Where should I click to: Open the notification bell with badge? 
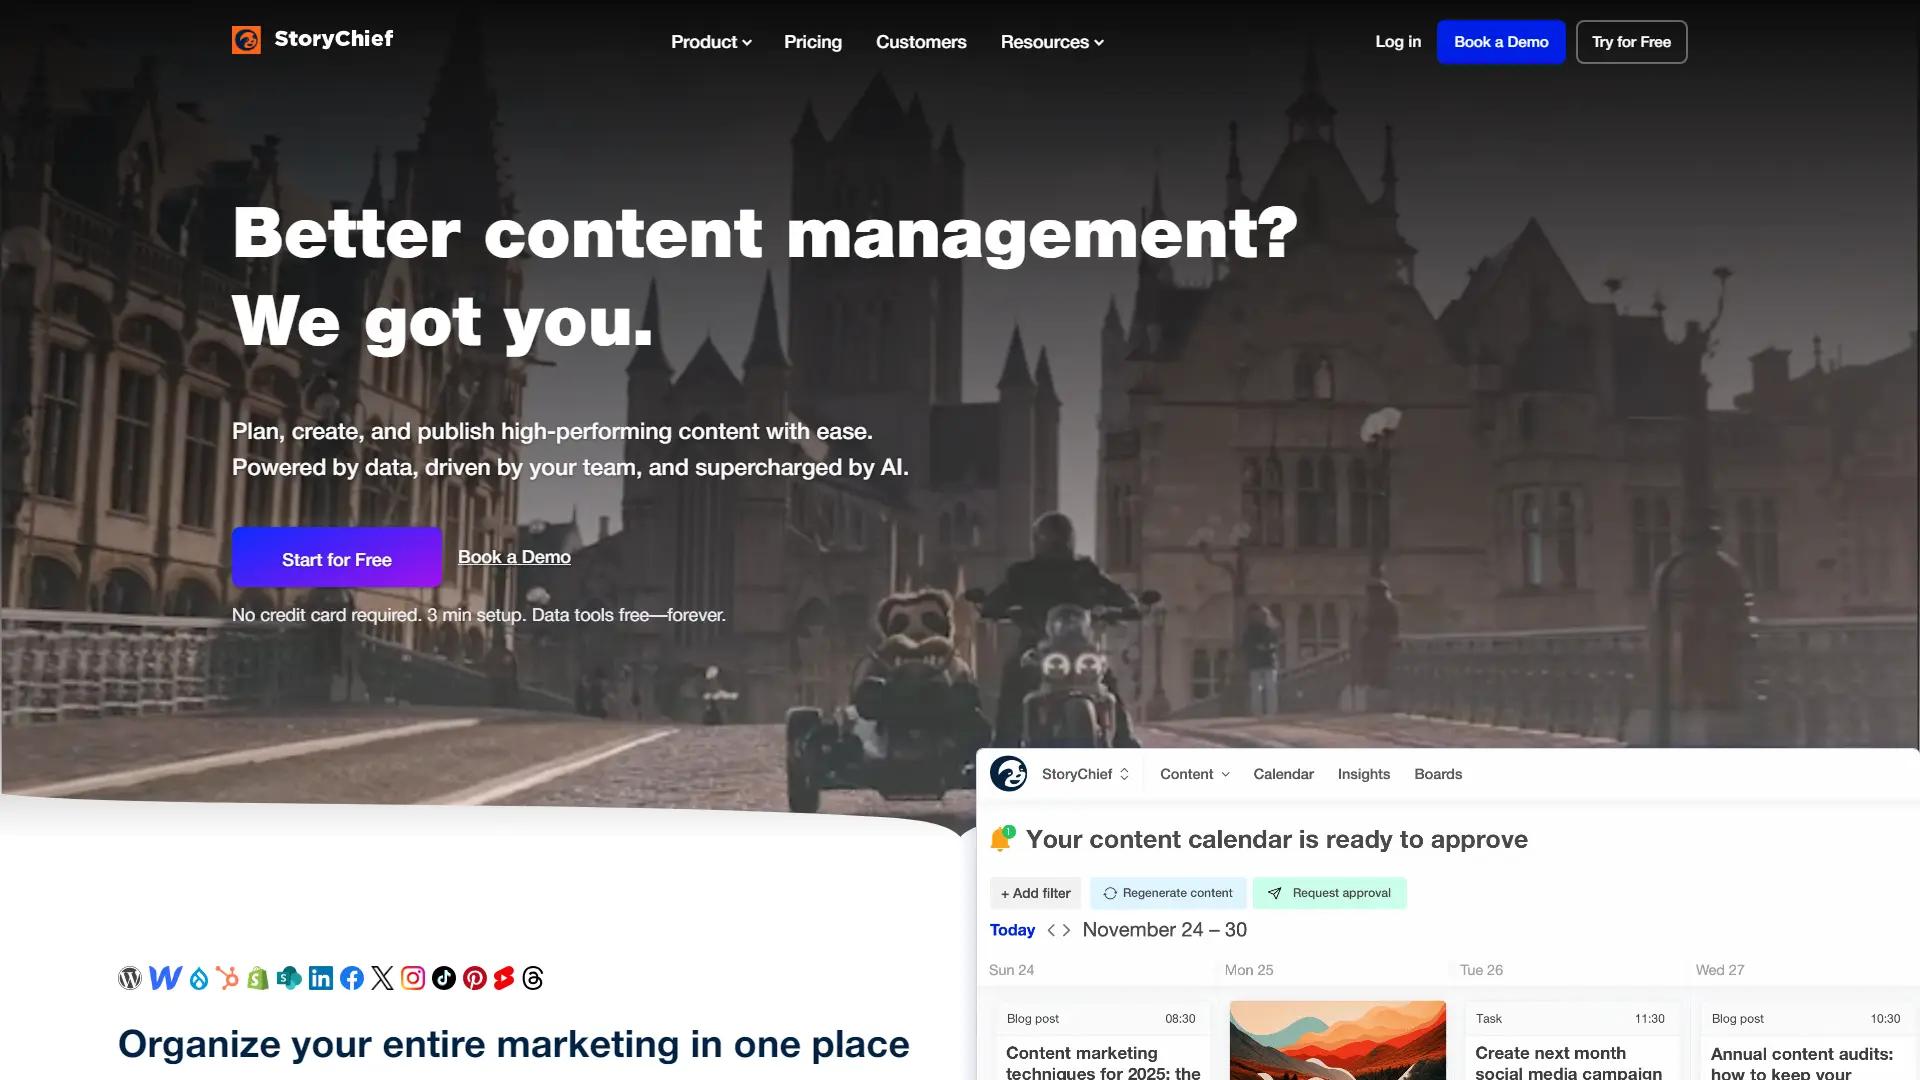pyautogui.click(x=1001, y=839)
